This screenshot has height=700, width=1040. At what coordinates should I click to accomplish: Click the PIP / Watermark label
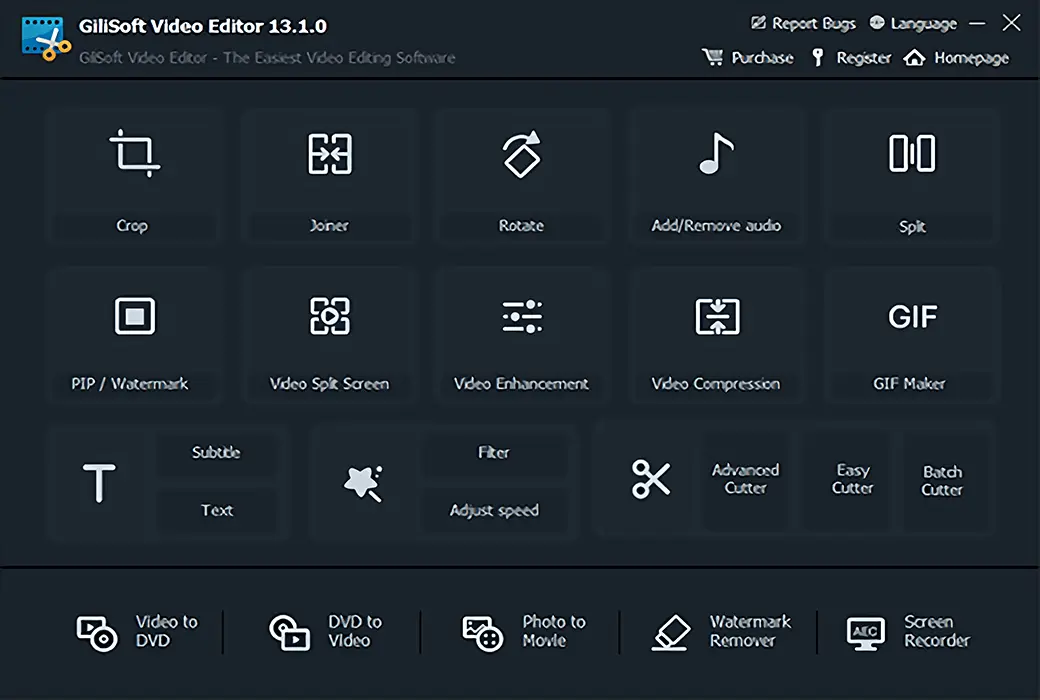click(130, 384)
